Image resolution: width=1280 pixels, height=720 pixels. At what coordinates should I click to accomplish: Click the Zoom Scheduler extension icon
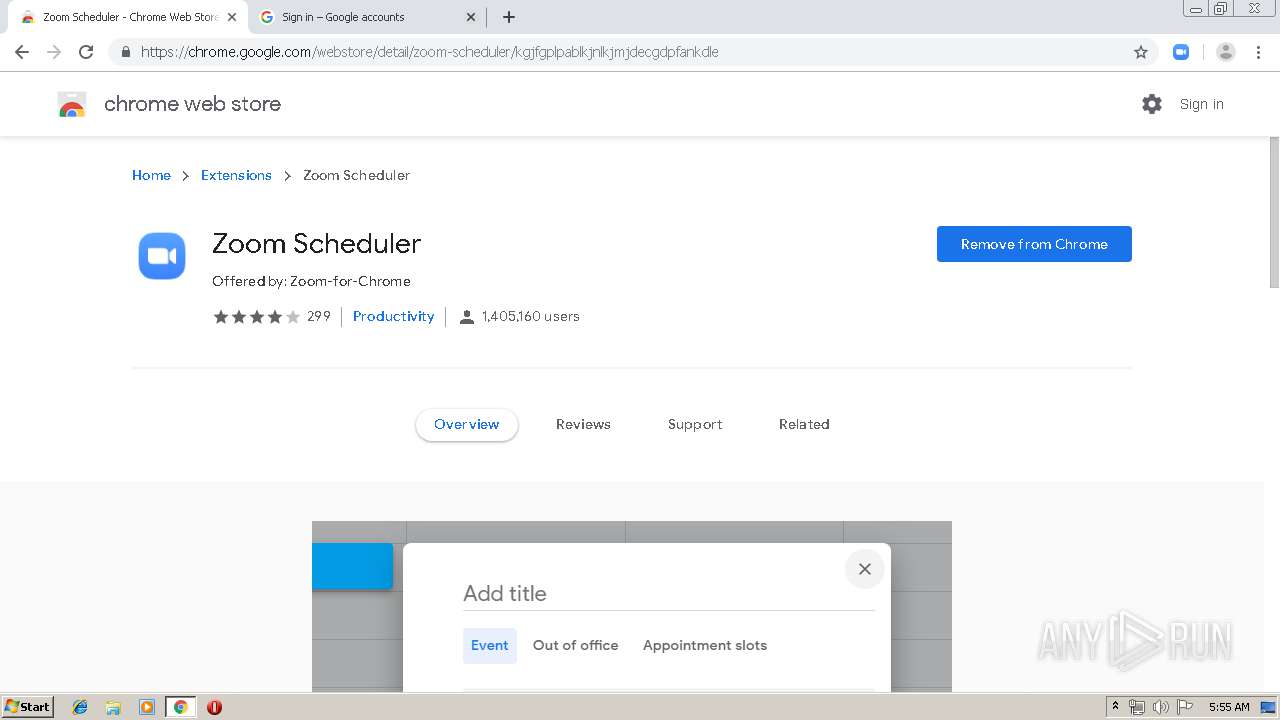point(162,256)
